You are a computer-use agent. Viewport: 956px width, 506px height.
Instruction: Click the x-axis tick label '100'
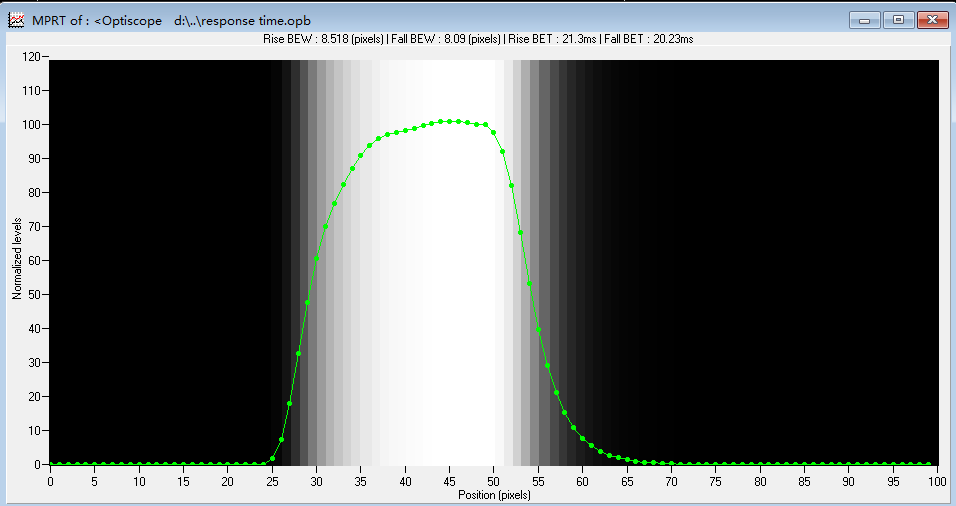click(937, 482)
